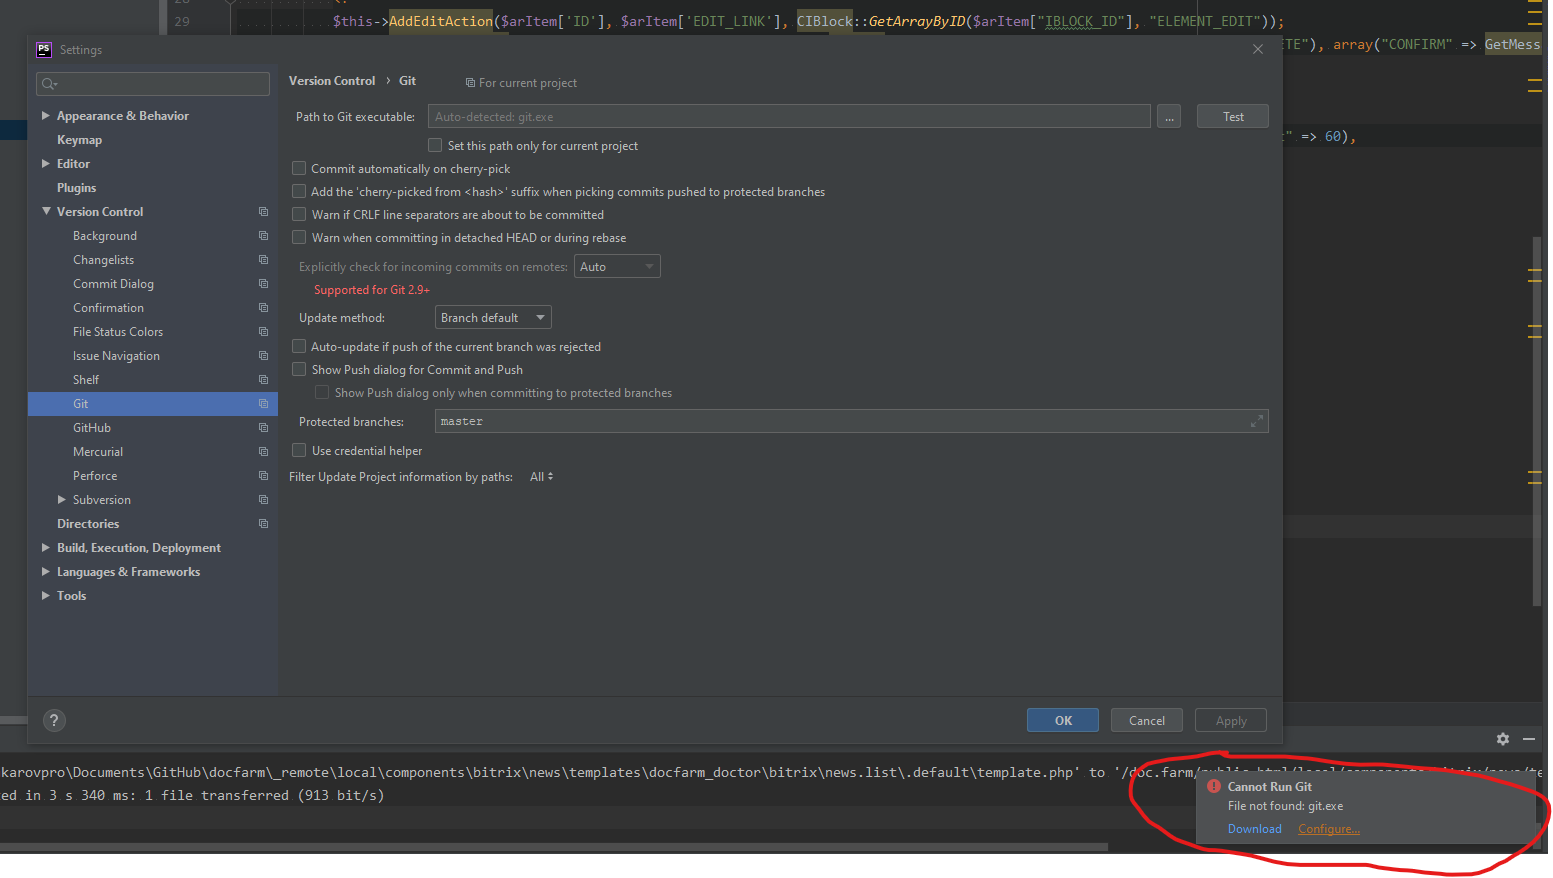The image size is (1553, 878).
Task: Select Keymap in settings tree
Action: (80, 140)
